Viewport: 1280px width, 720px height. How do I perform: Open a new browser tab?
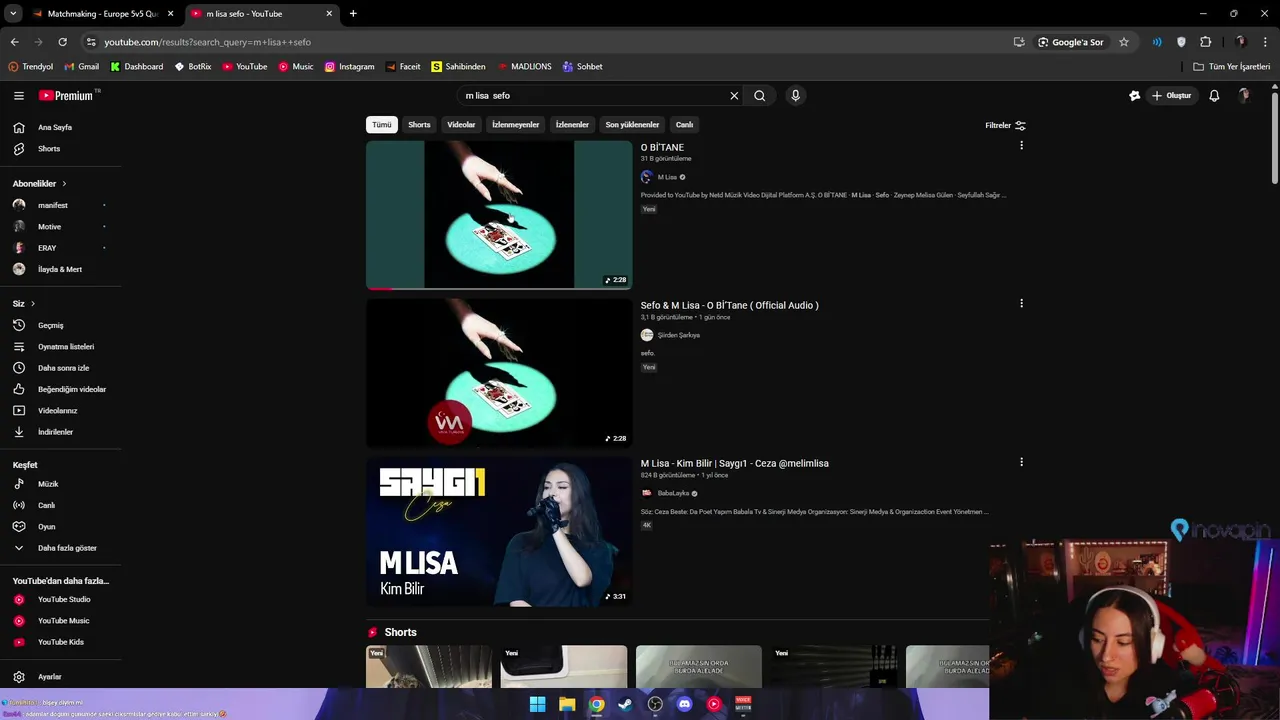[353, 14]
